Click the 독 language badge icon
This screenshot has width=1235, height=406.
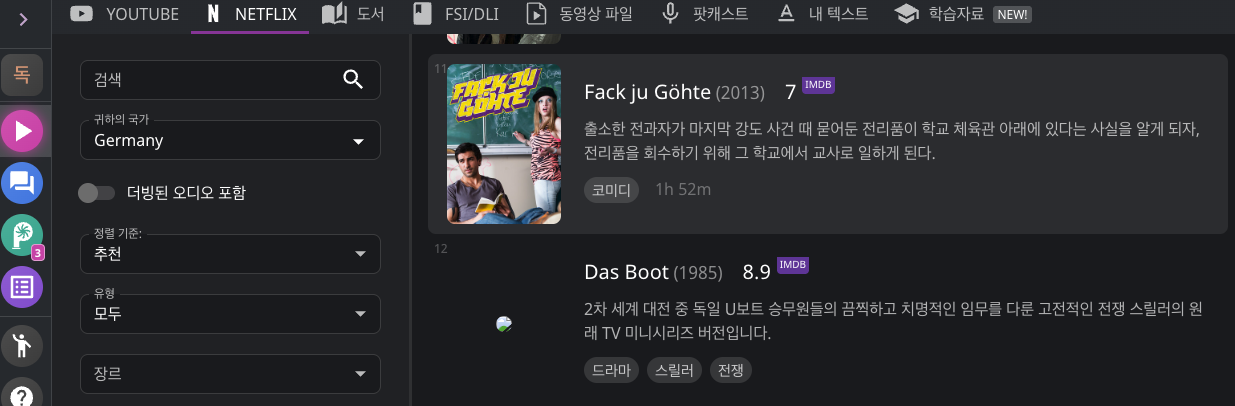(x=22, y=75)
